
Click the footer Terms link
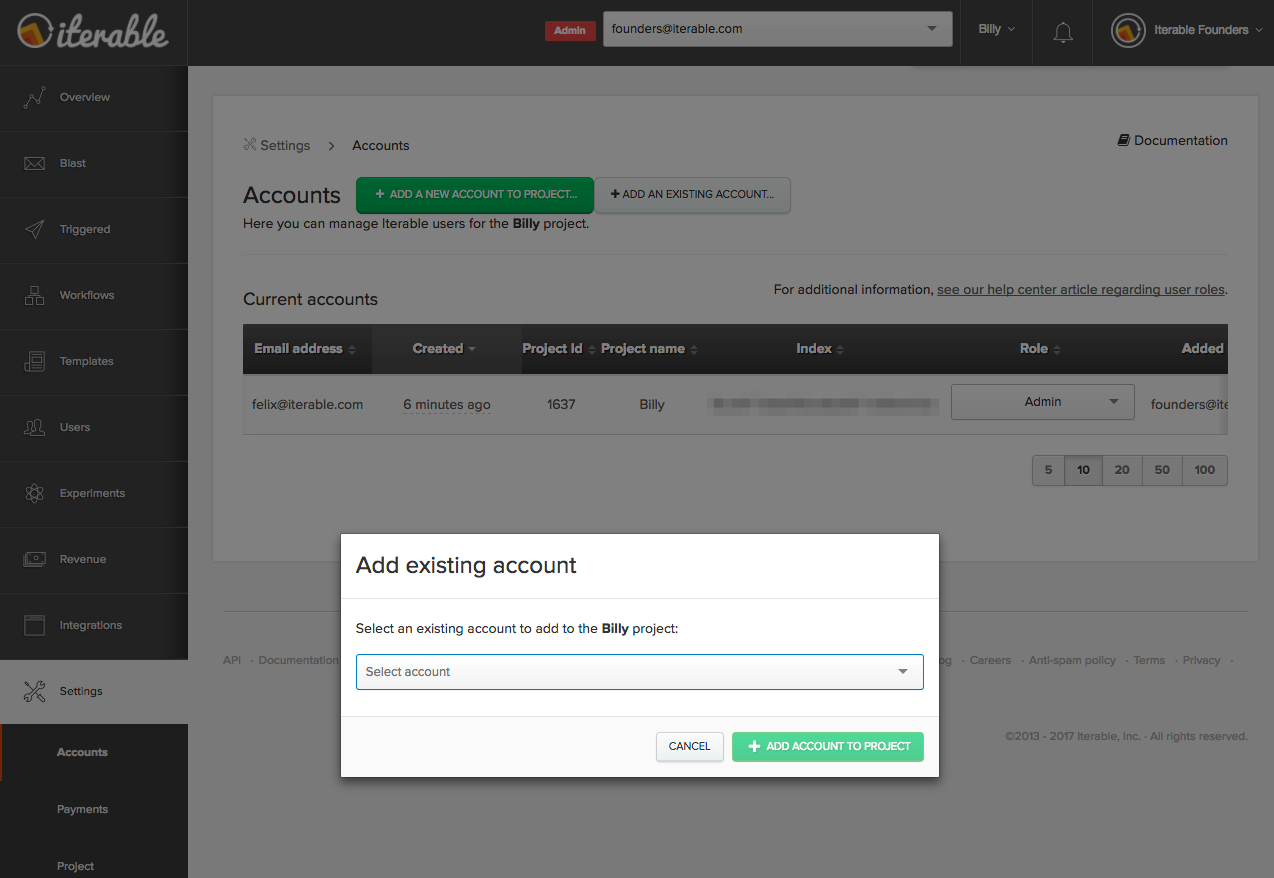[1149, 660]
